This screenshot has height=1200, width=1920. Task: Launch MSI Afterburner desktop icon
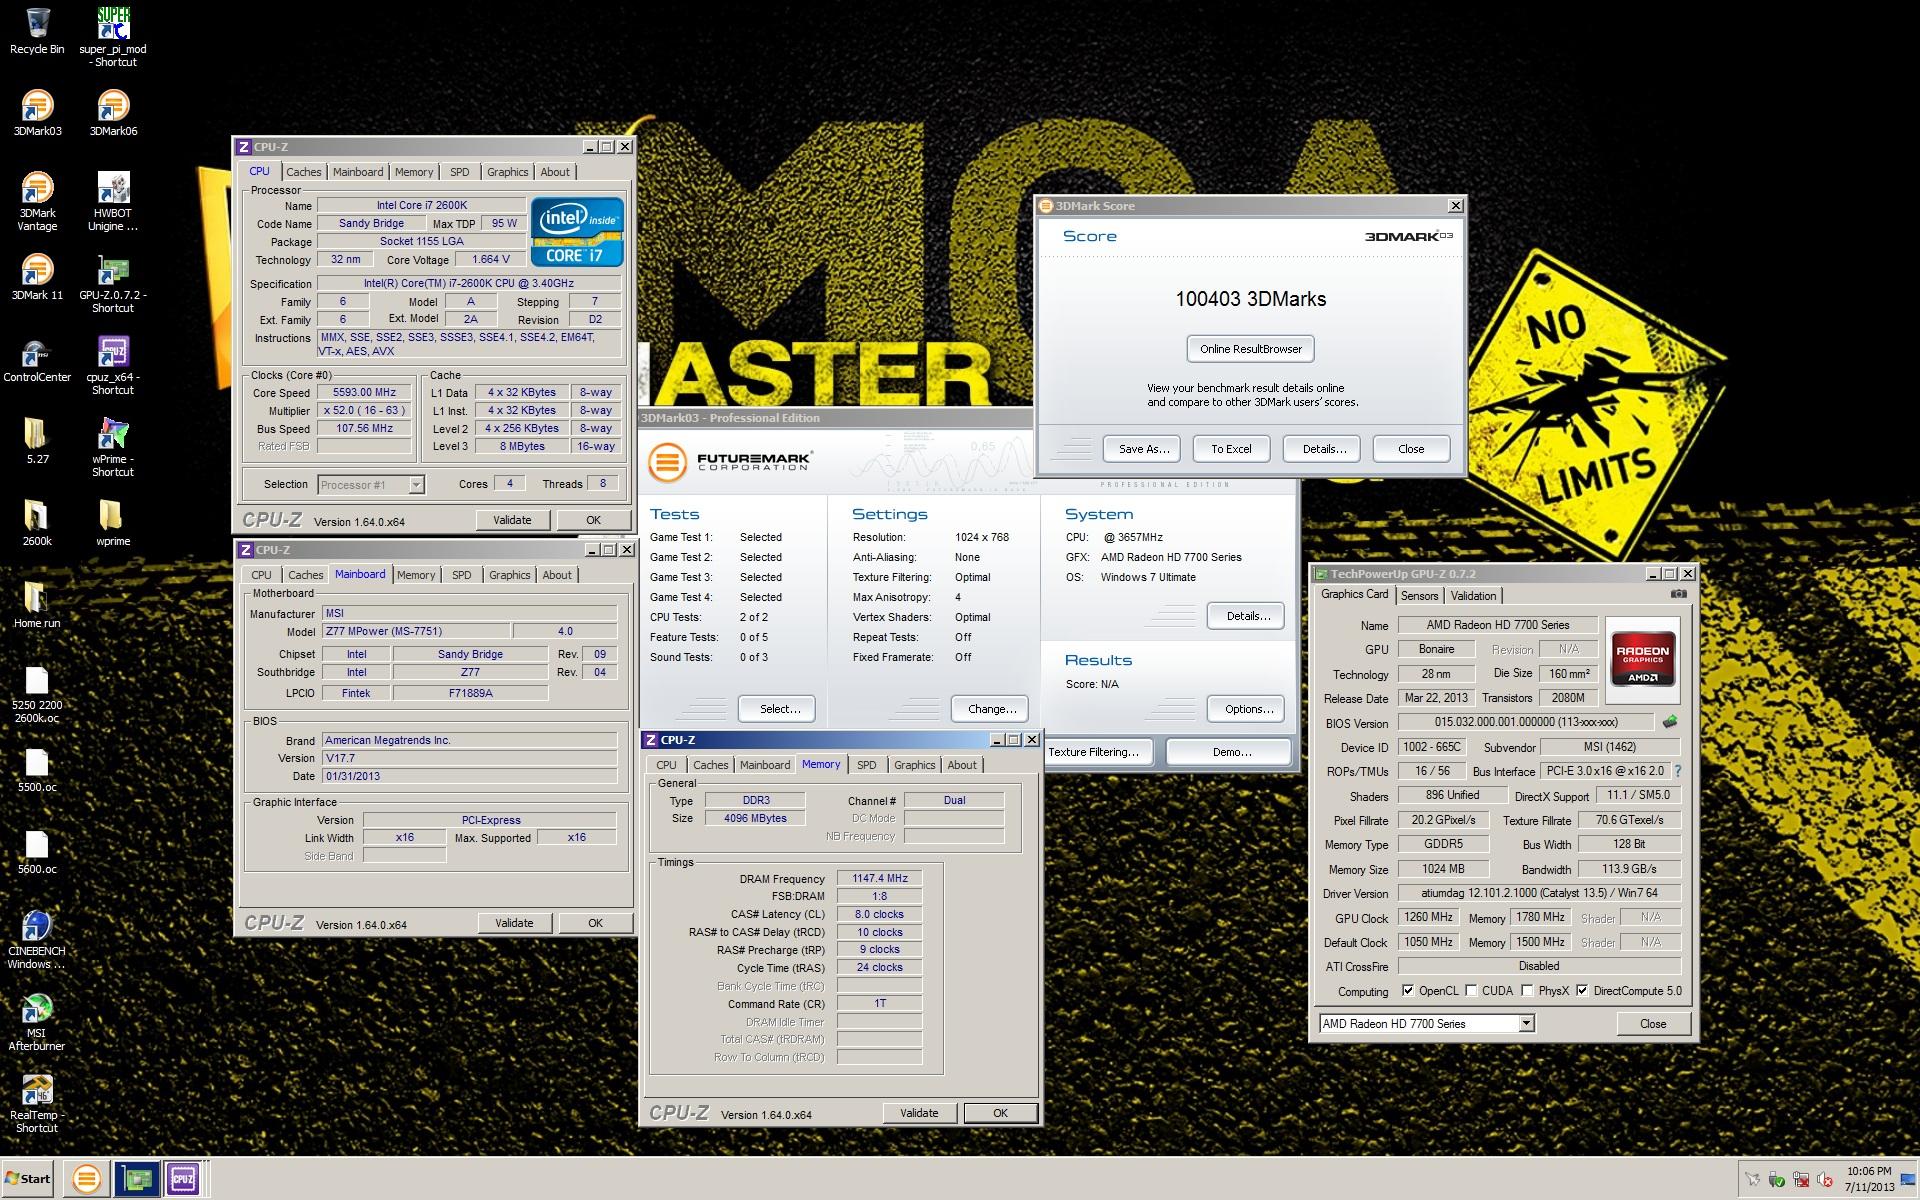pyautogui.click(x=37, y=1021)
